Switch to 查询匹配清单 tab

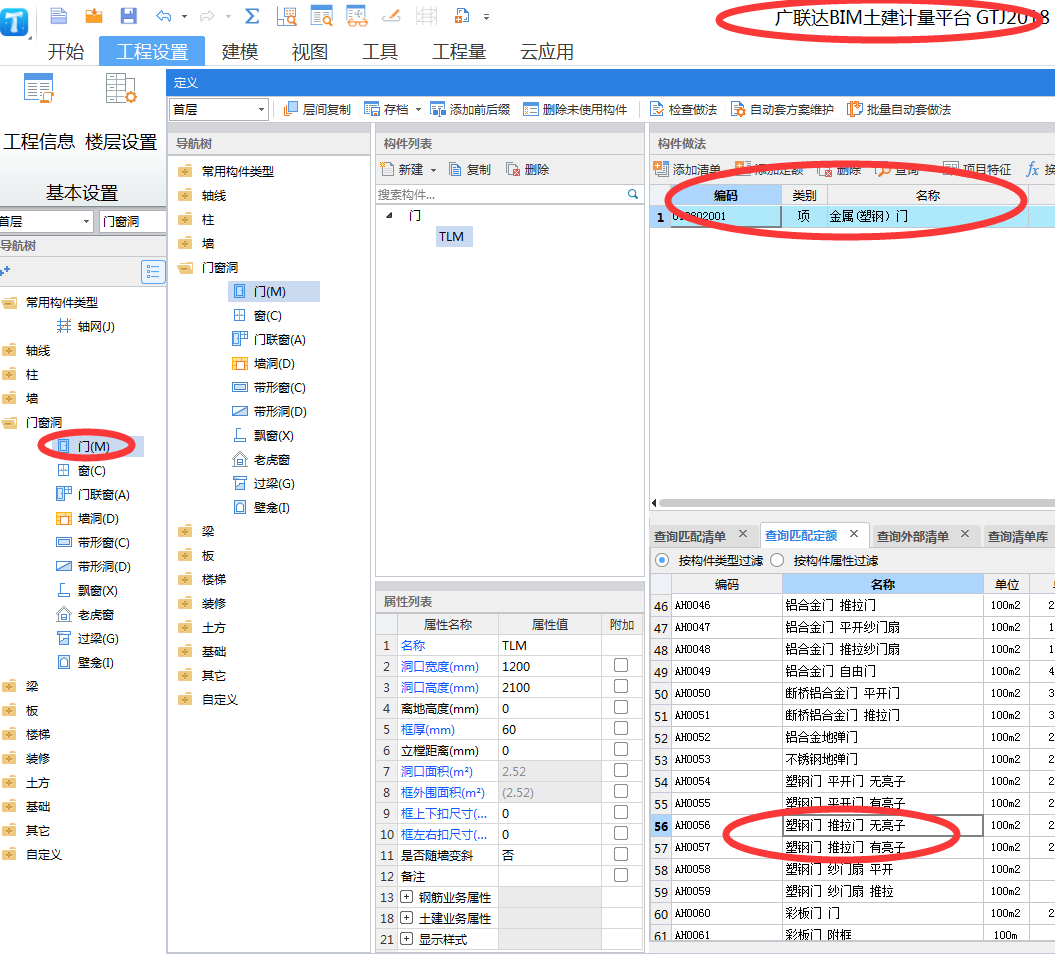[690, 536]
